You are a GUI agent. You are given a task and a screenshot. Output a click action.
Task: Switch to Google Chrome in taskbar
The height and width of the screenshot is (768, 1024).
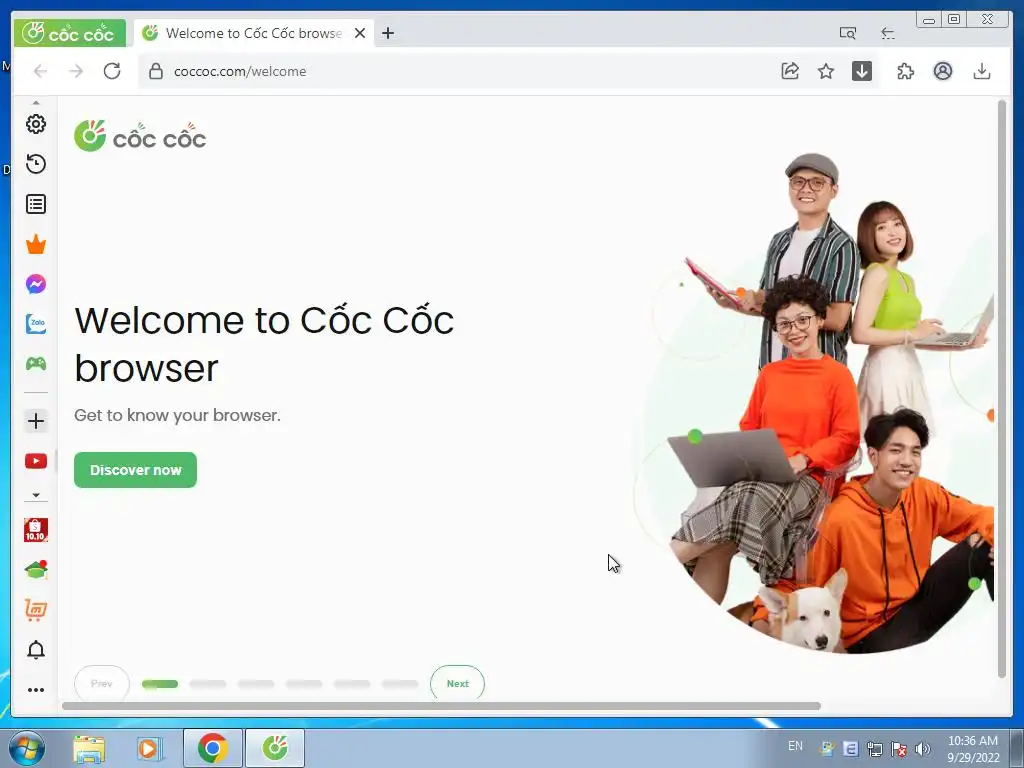212,748
